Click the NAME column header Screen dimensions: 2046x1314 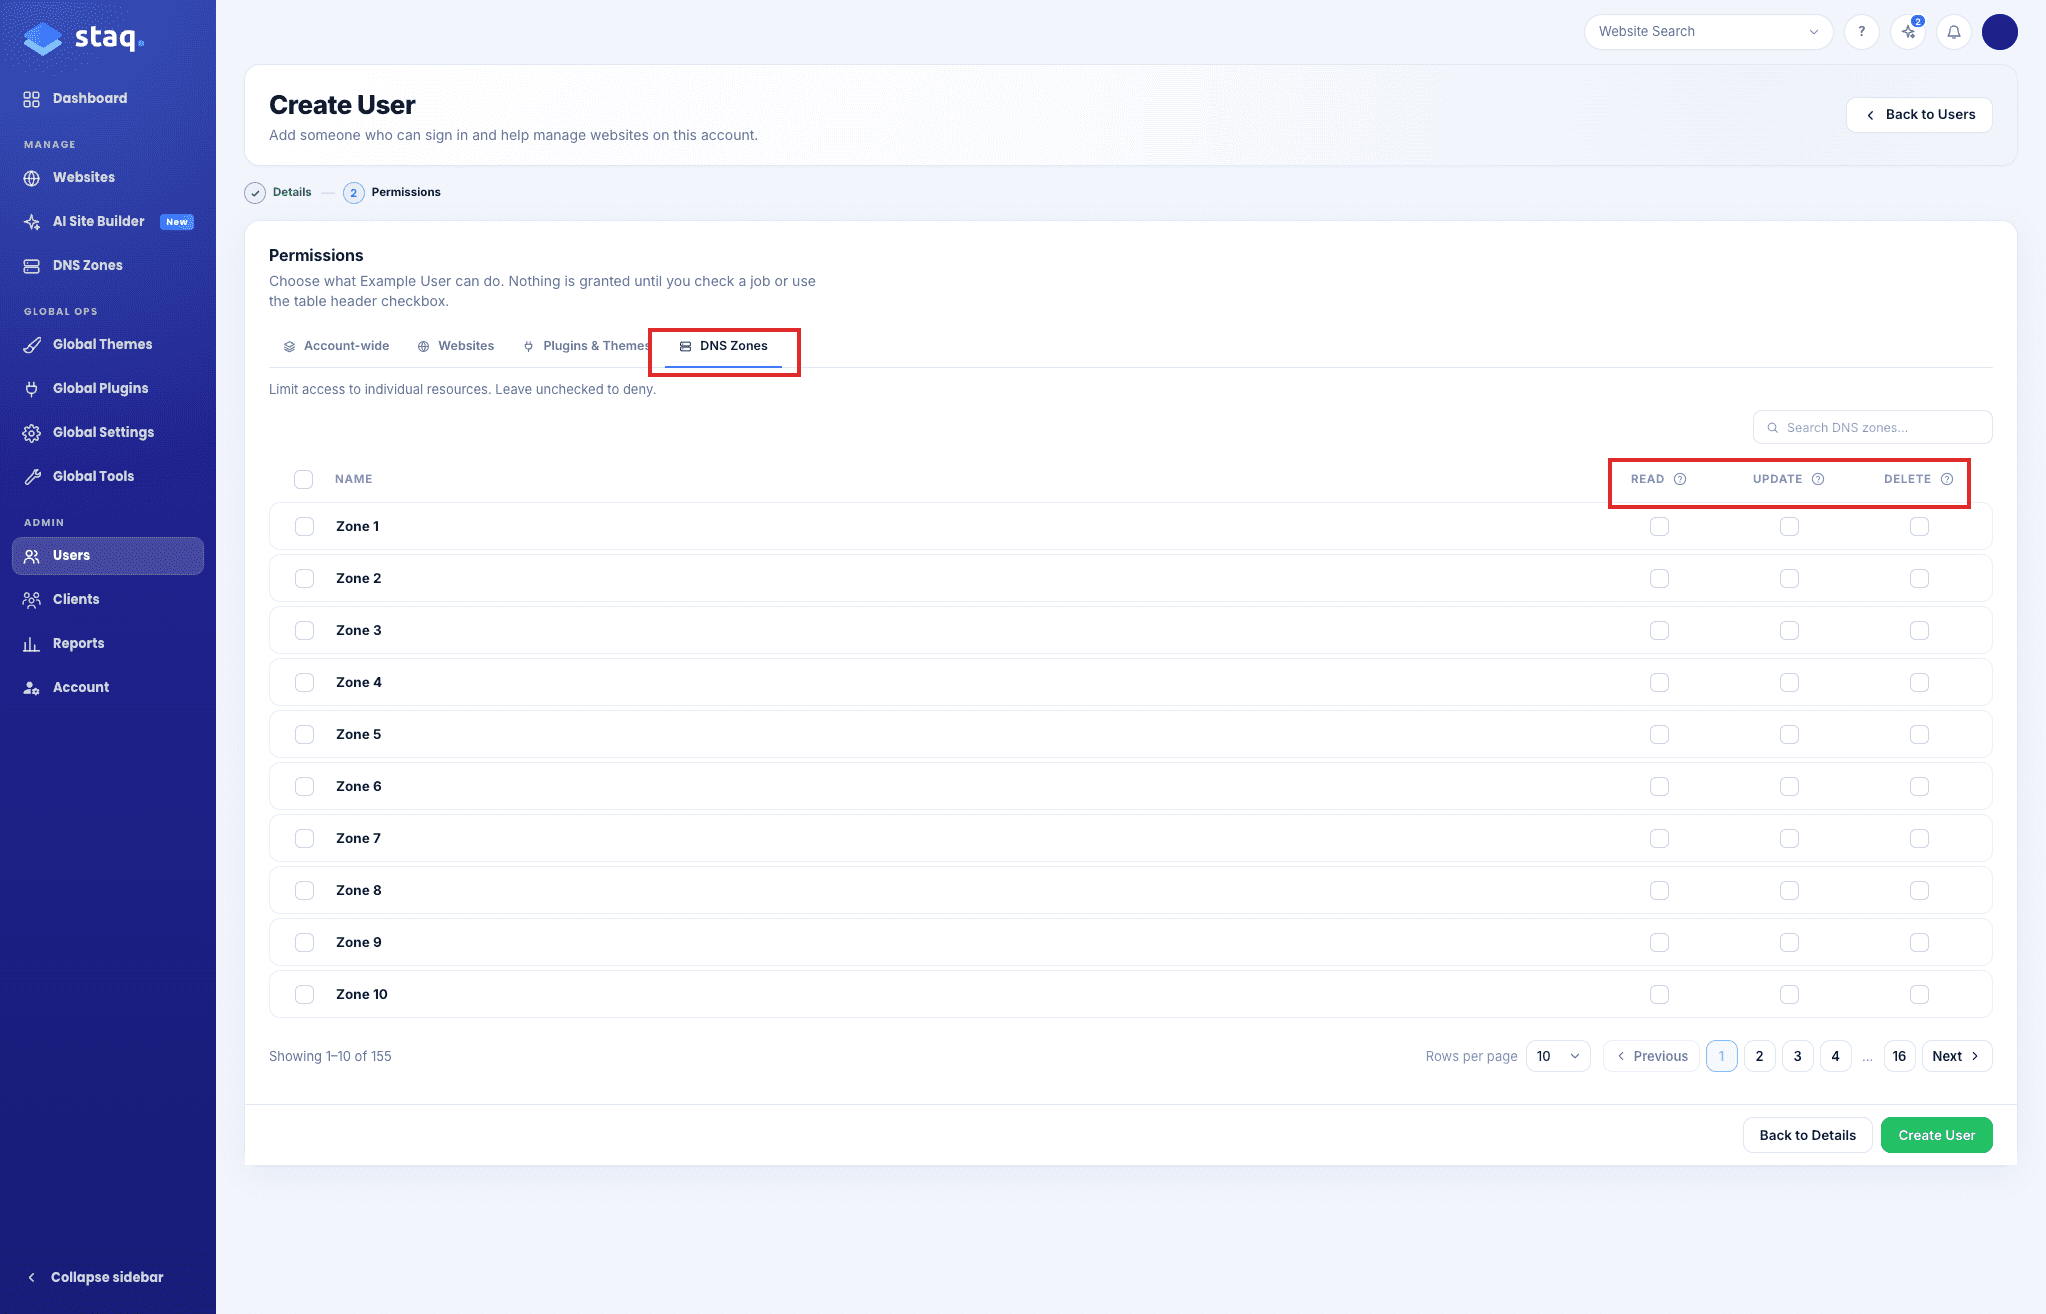354,479
